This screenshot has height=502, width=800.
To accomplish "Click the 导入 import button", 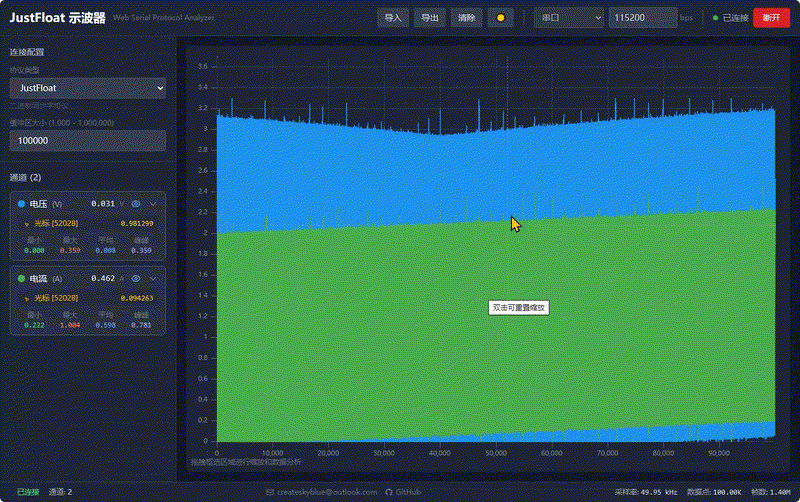I will [x=393, y=18].
